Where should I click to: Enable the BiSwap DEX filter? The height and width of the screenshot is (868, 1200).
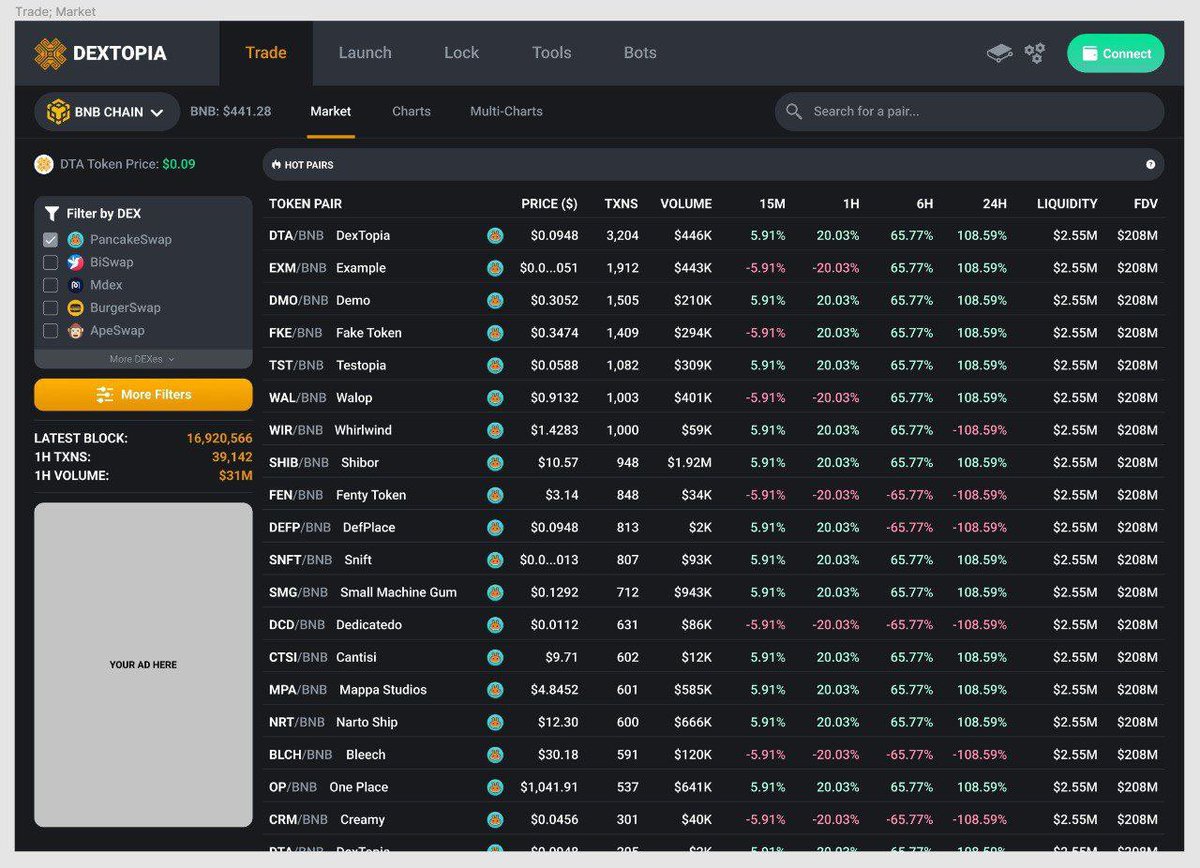[50, 262]
